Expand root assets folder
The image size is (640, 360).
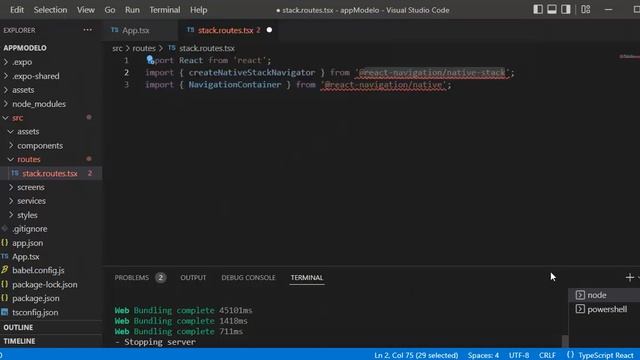click(23, 90)
